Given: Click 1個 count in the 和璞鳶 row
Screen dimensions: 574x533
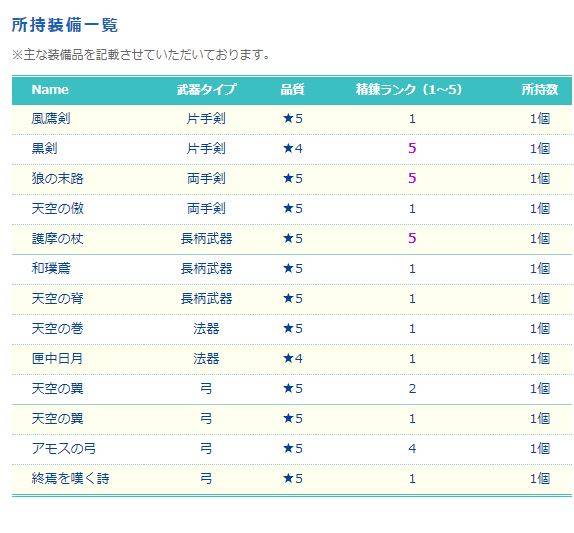Looking at the screenshot, I should [x=540, y=269].
